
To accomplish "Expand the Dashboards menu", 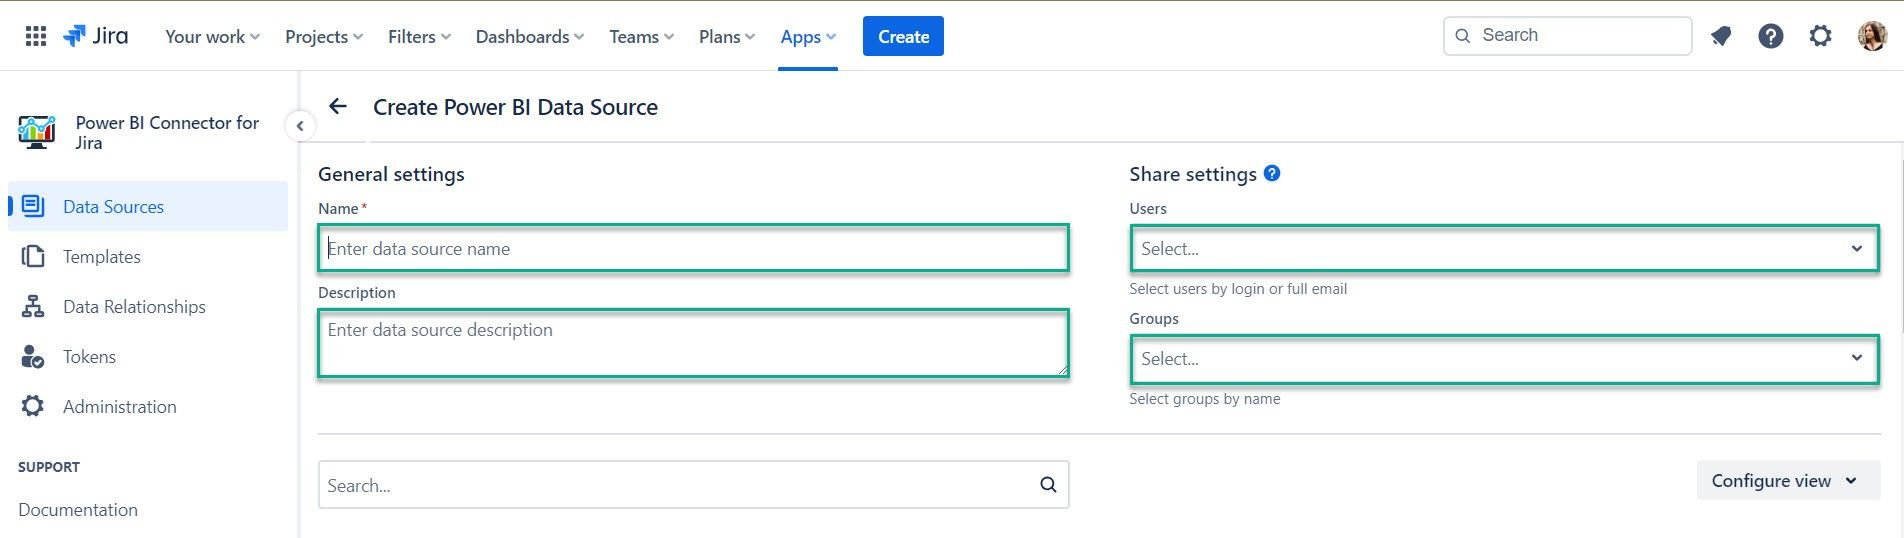I will coord(529,36).
